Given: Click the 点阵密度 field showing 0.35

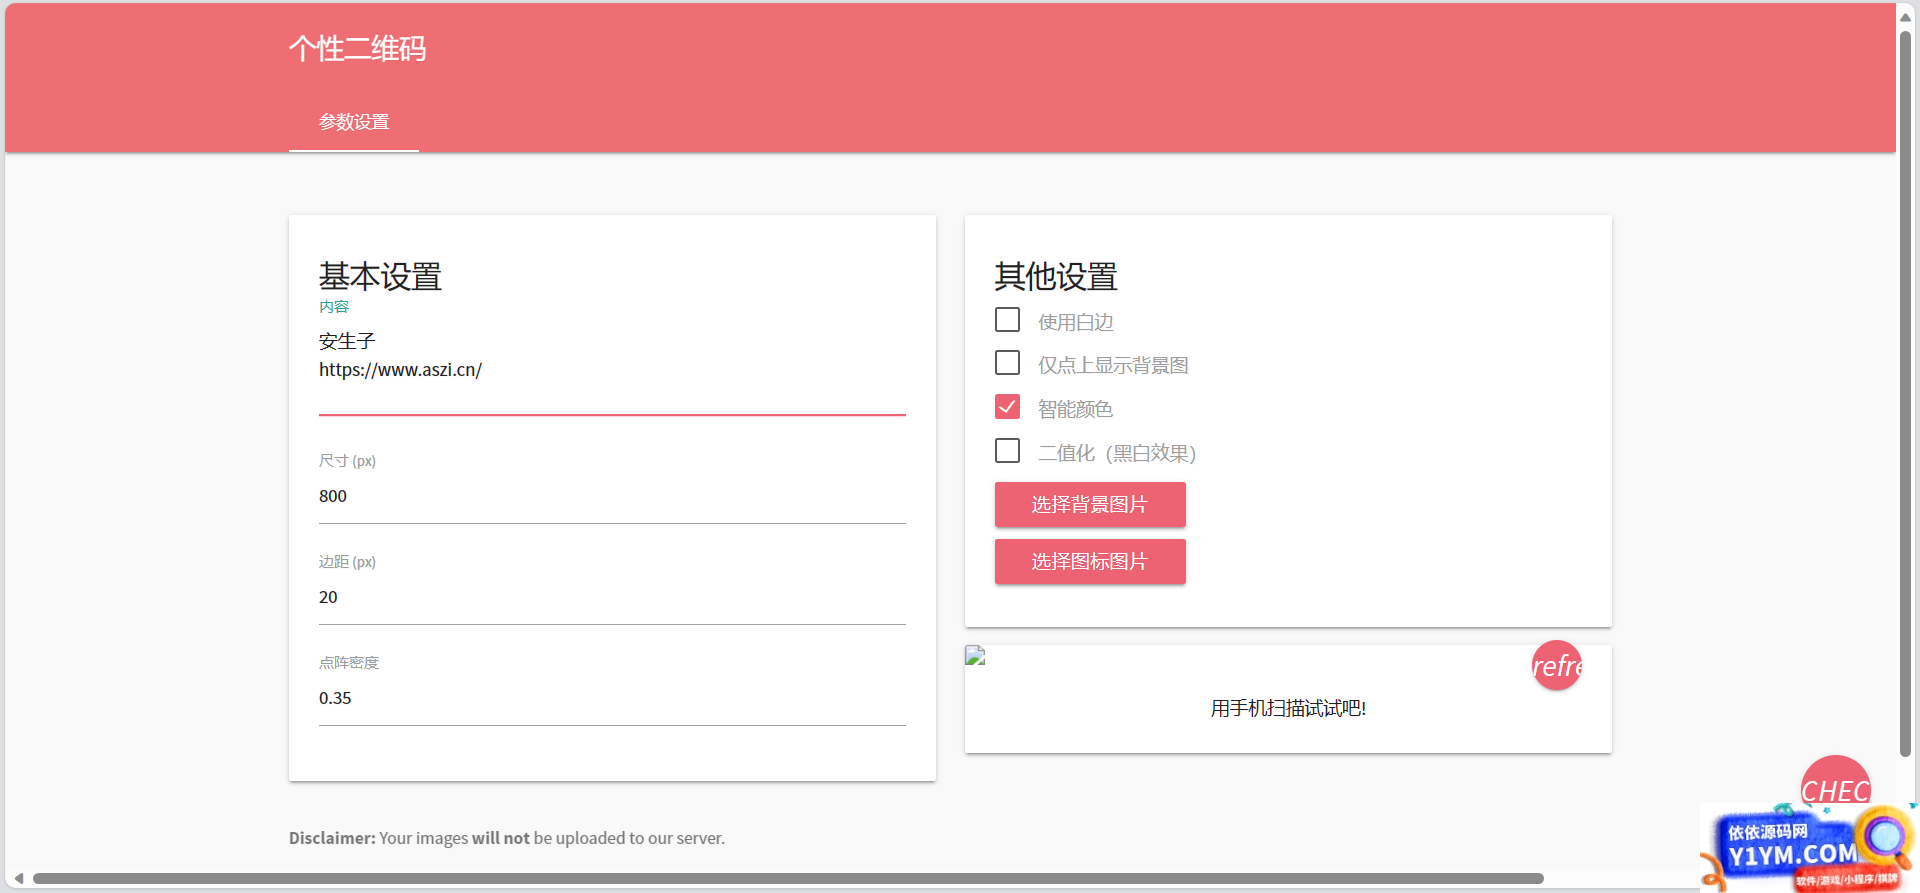Looking at the screenshot, I should 612,699.
